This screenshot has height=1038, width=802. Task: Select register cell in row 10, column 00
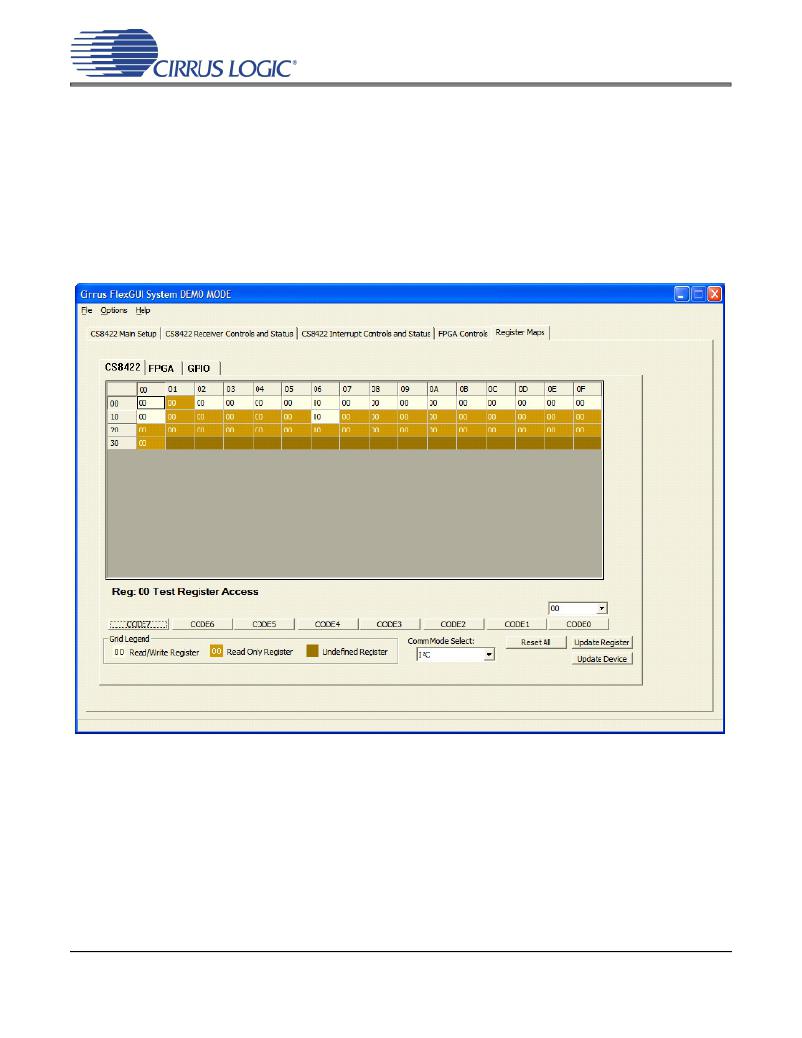click(151, 417)
